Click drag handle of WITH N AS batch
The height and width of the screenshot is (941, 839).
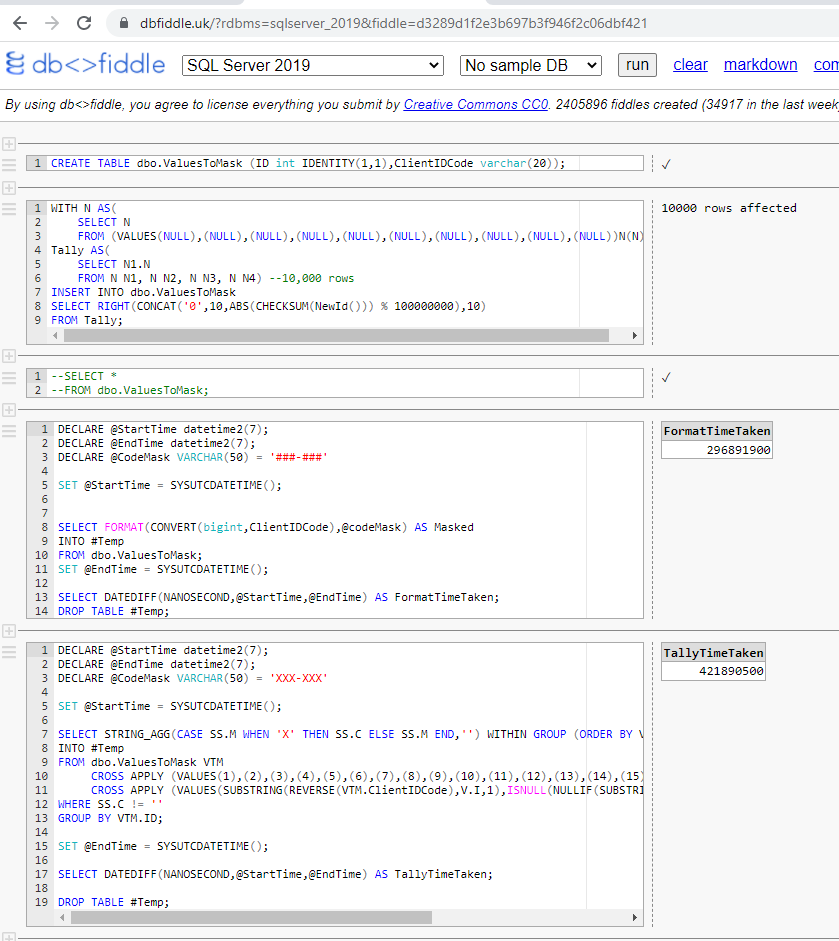pos(8,209)
